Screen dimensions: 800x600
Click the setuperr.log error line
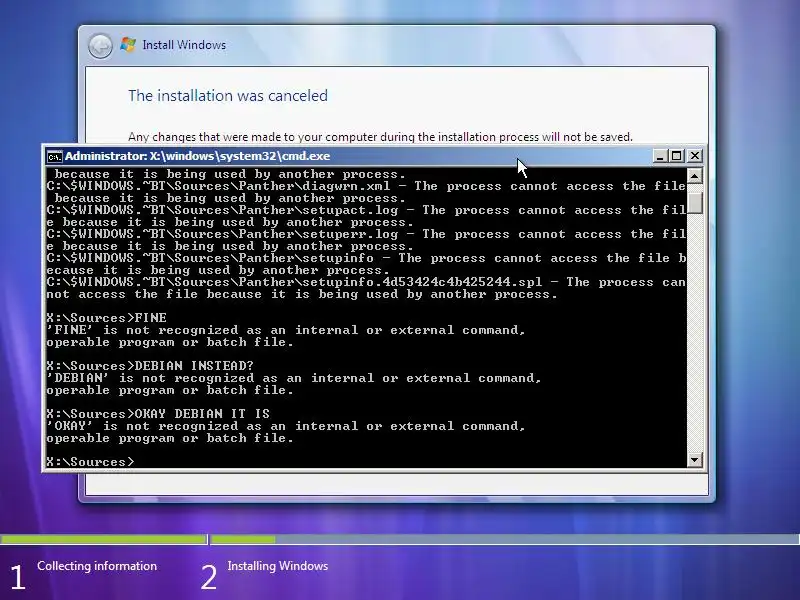tap(366, 234)
